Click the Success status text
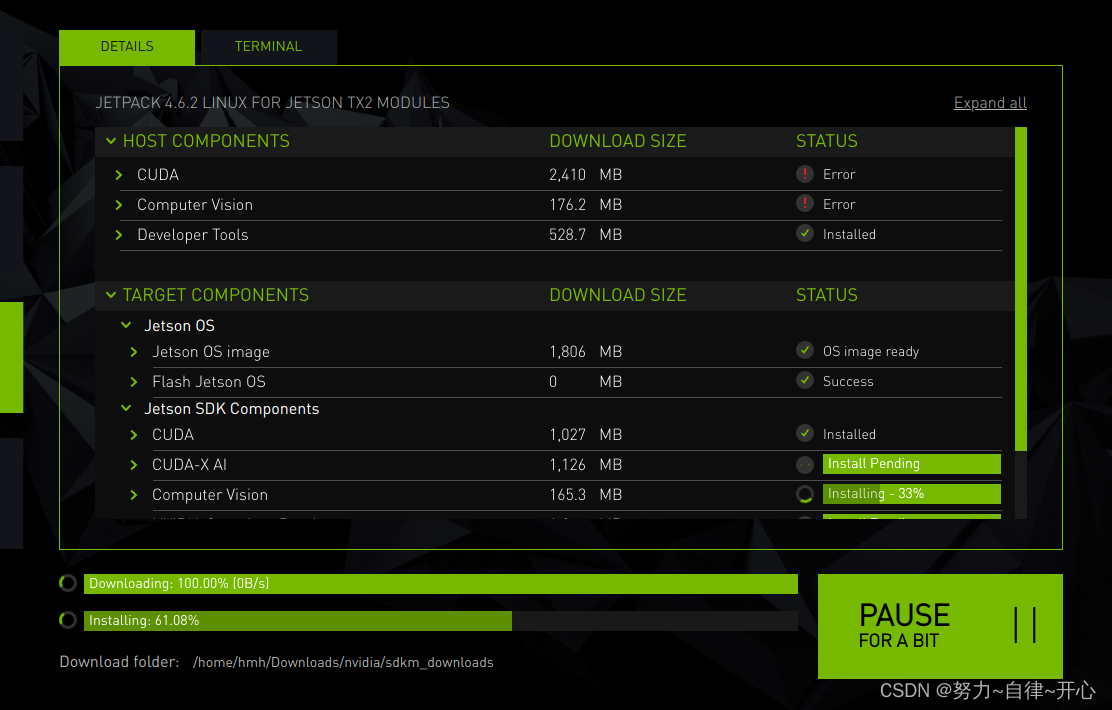This screenshot has height=710, width=1112. click(848, 382)
